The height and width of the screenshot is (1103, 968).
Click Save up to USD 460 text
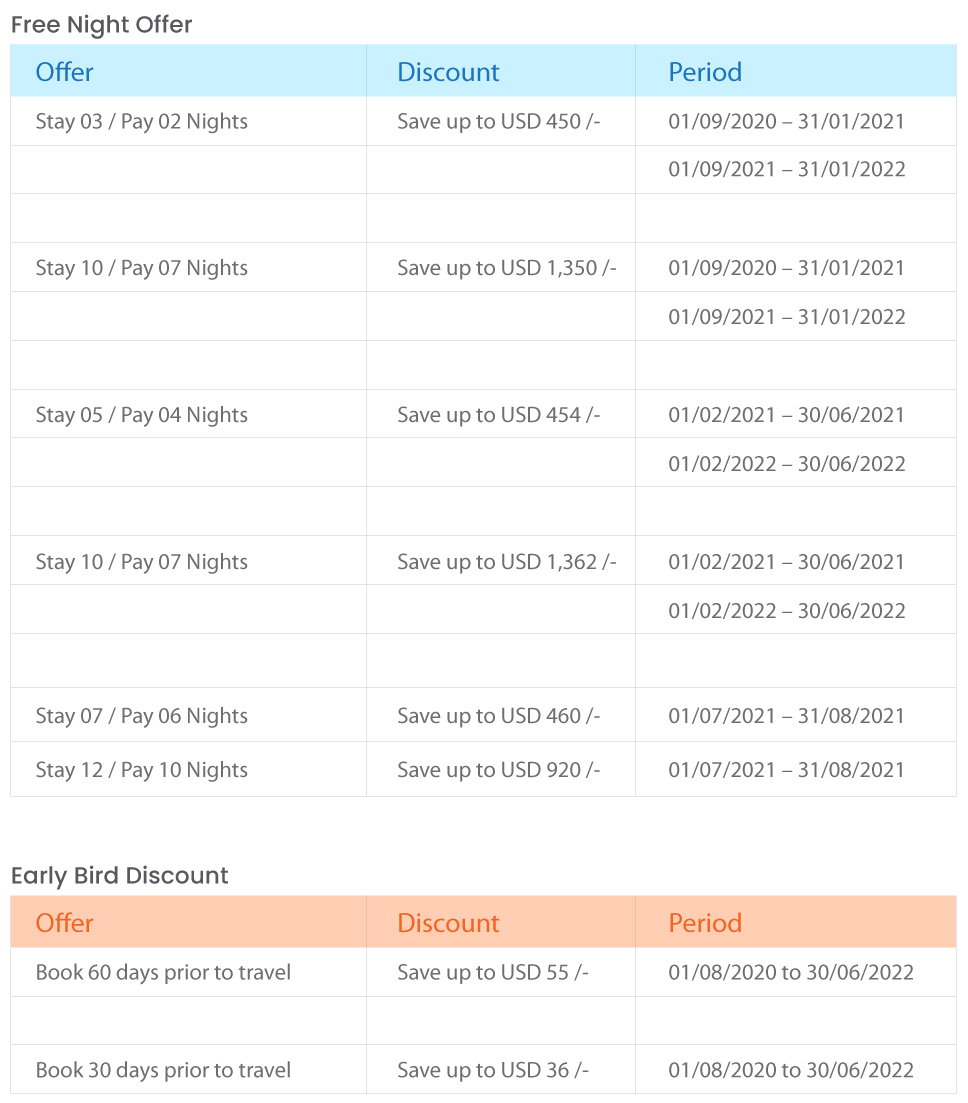click(498, 716)
